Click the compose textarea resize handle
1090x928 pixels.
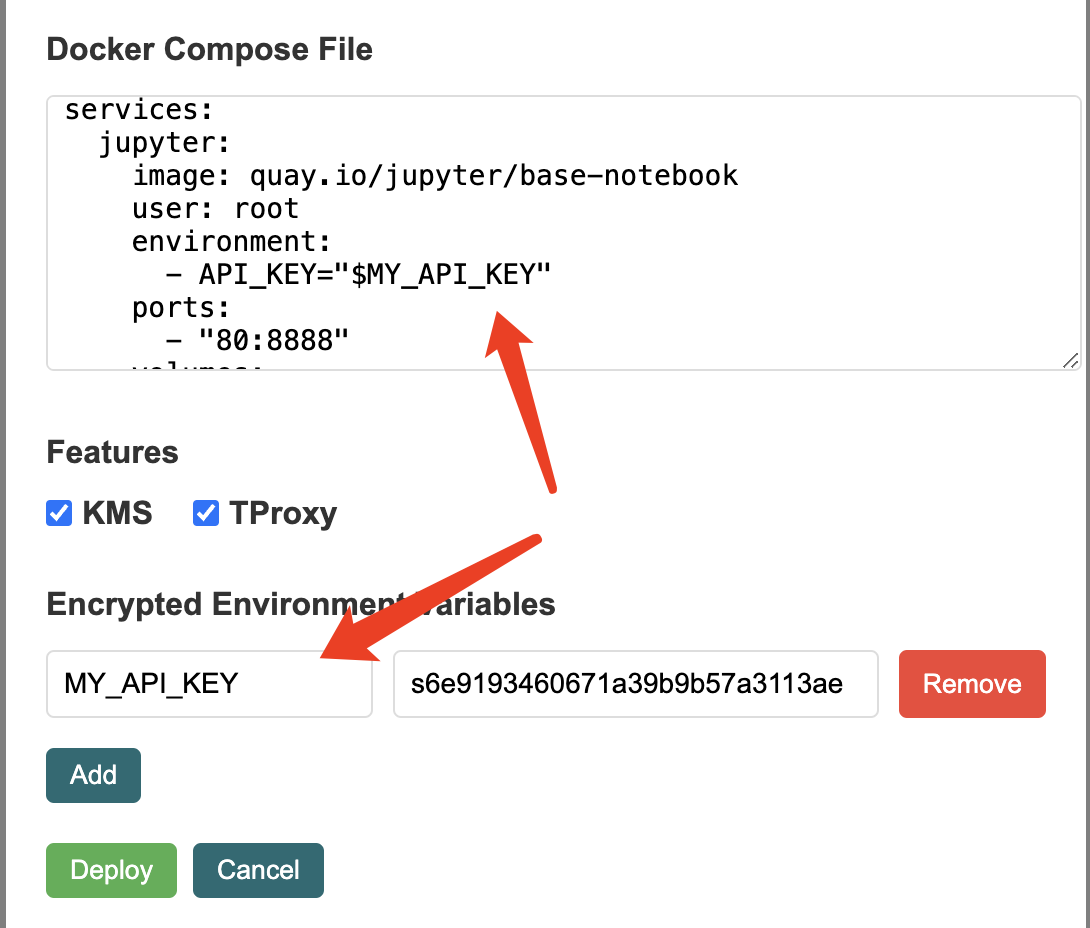coord(1071,360)
